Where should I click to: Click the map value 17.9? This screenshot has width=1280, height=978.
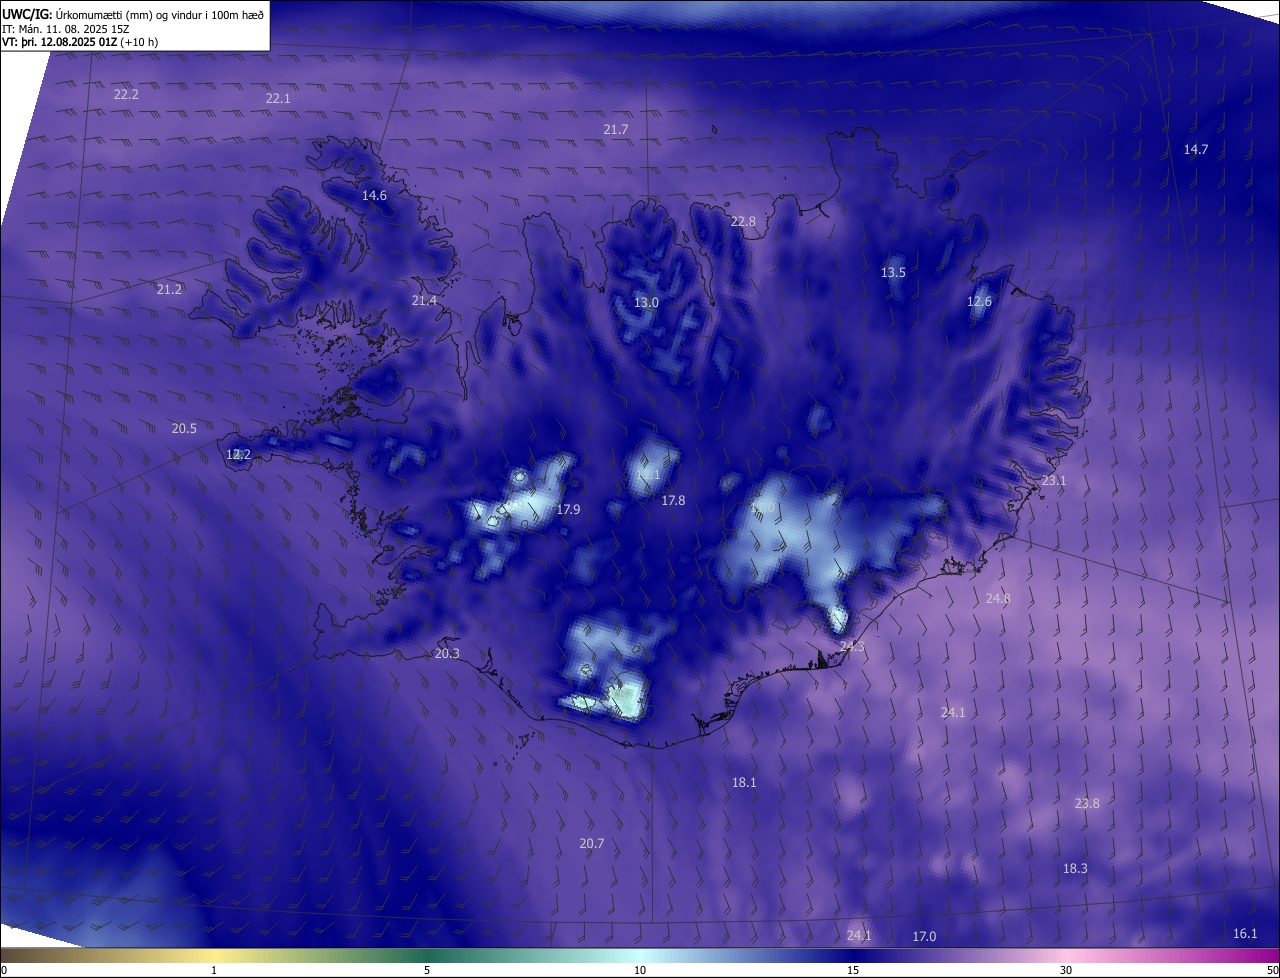tap(568, 509)
